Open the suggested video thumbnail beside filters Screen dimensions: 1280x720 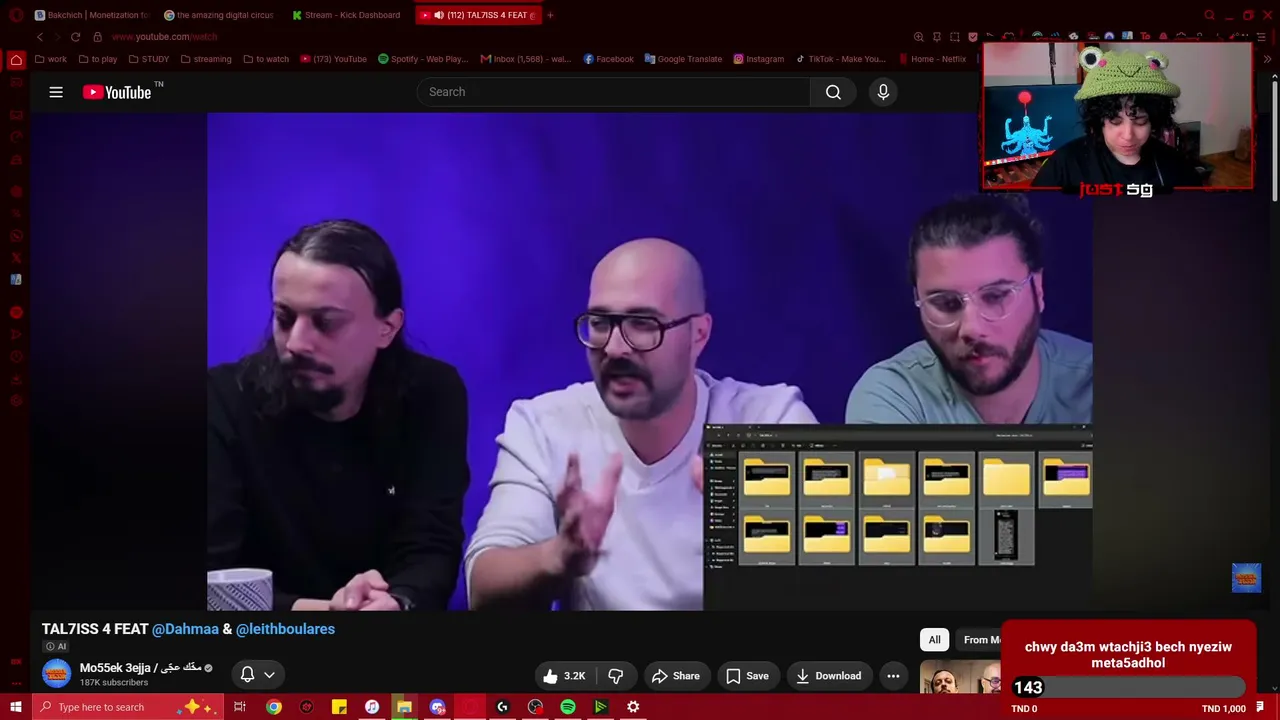tap(960, 677)
